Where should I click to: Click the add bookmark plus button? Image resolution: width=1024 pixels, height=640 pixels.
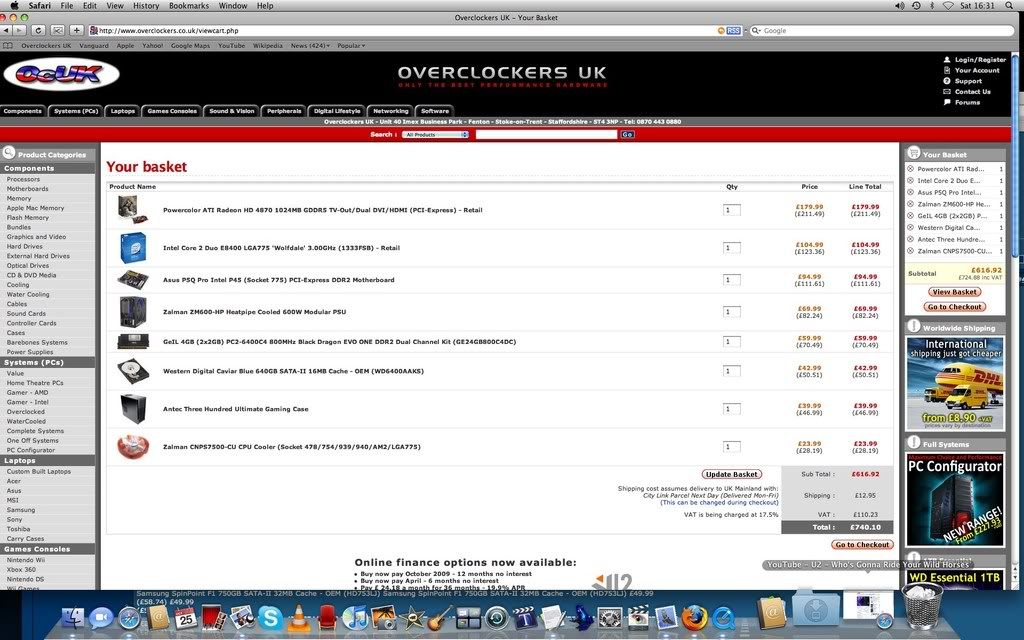(76, 31)
